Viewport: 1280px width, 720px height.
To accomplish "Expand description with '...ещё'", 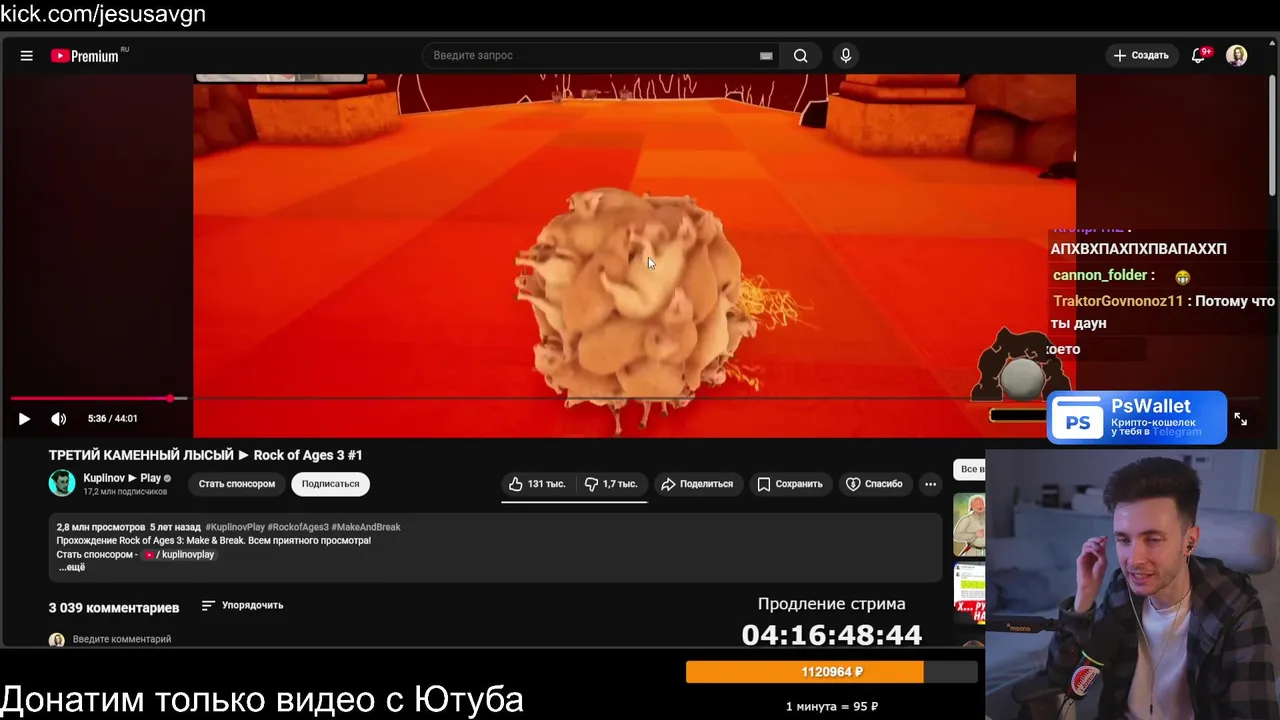I will click(71, 567).
